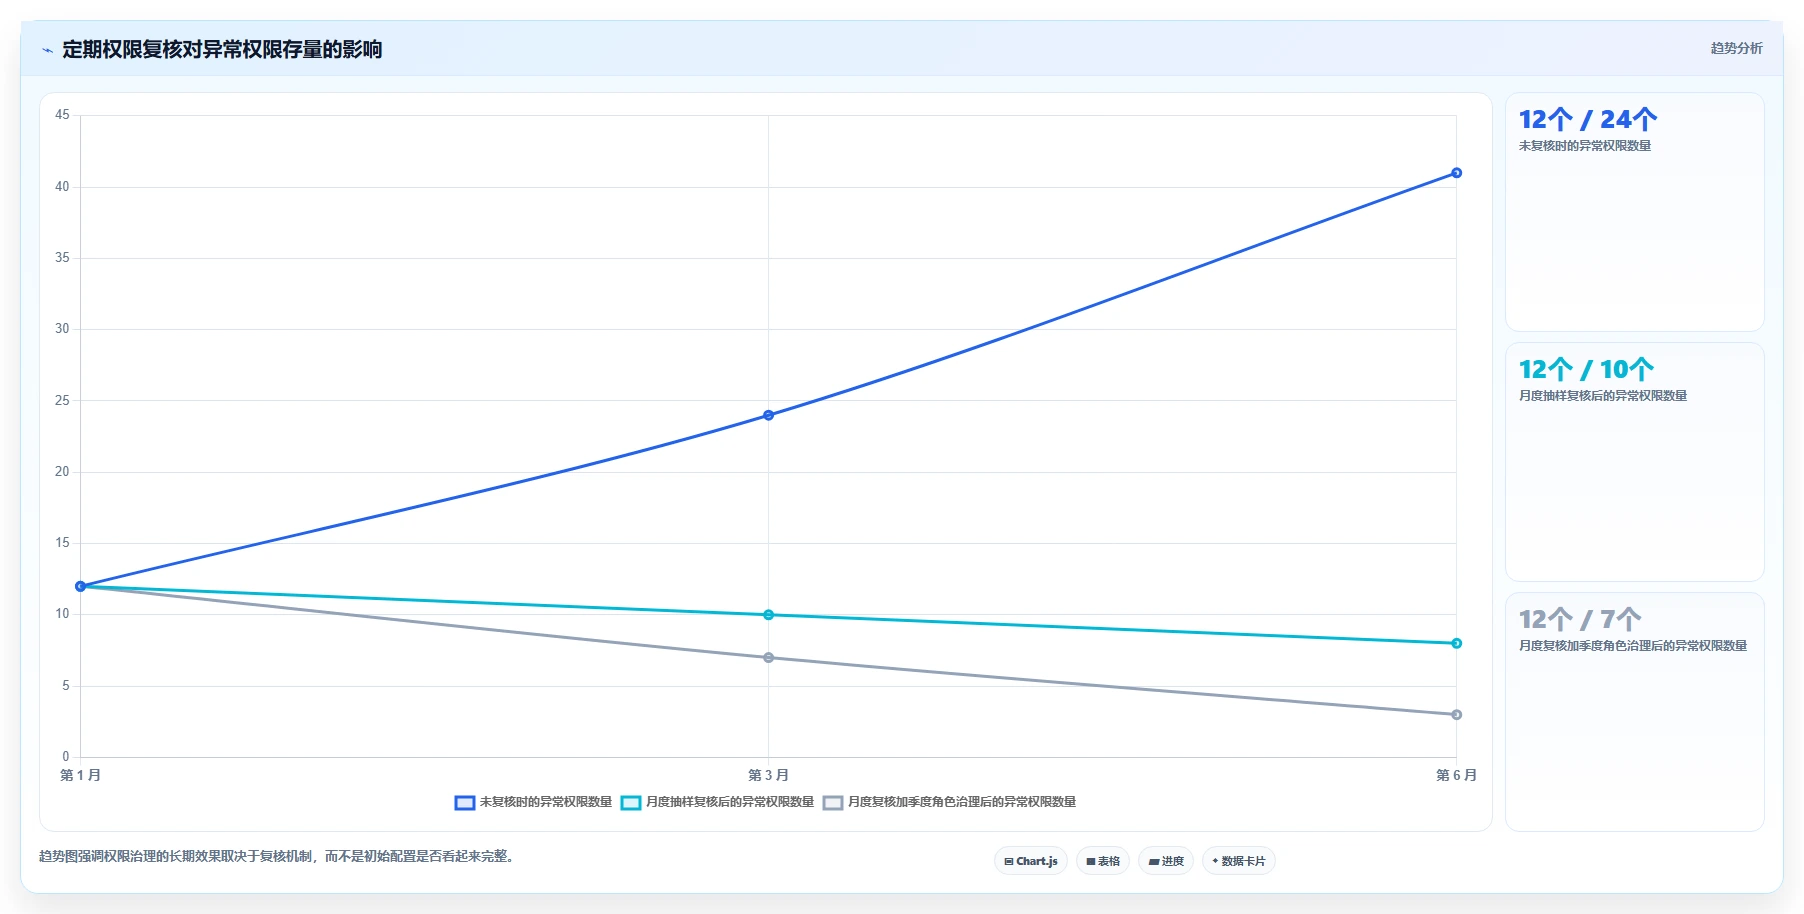Click the '12个 / 10个' stat card value
This screenshot has width=1804, height=914.
click(x=1586, y=370)
